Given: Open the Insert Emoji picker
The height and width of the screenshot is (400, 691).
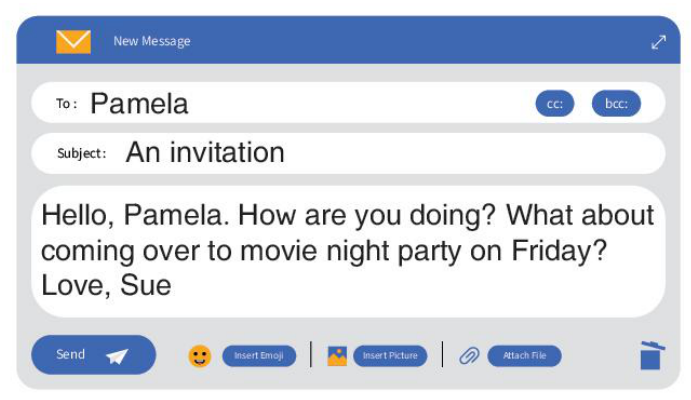Looking at the screenshot, I should point(259,356).
